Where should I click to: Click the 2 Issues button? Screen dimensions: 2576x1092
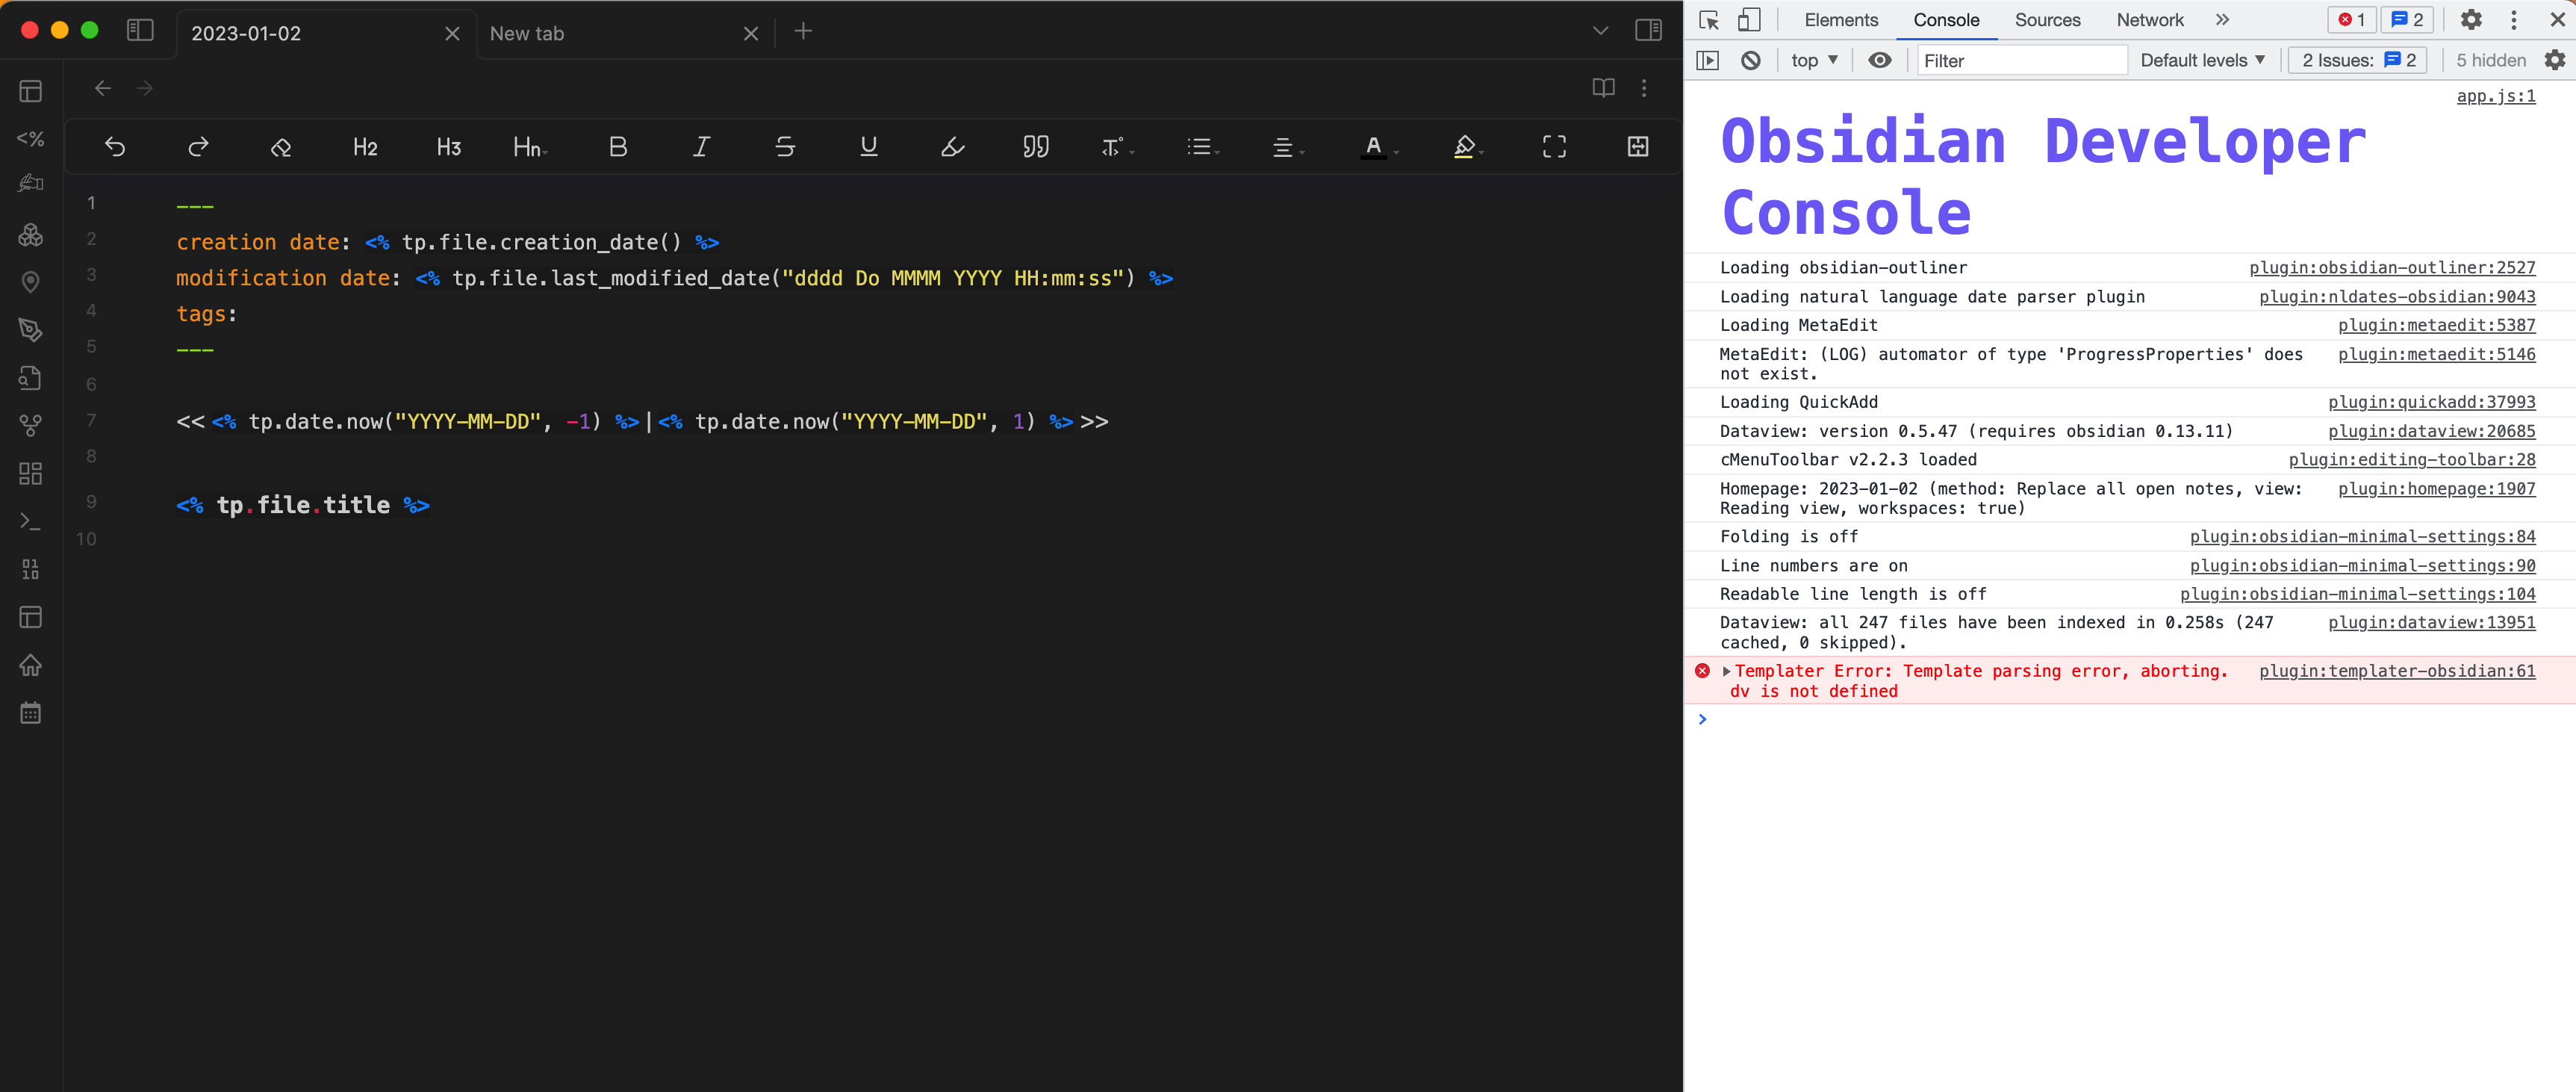[x=2358, y=60]
